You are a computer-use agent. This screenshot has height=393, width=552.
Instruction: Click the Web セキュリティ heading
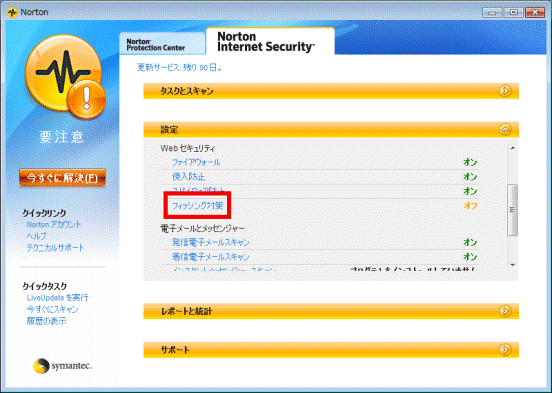[188, 148]
